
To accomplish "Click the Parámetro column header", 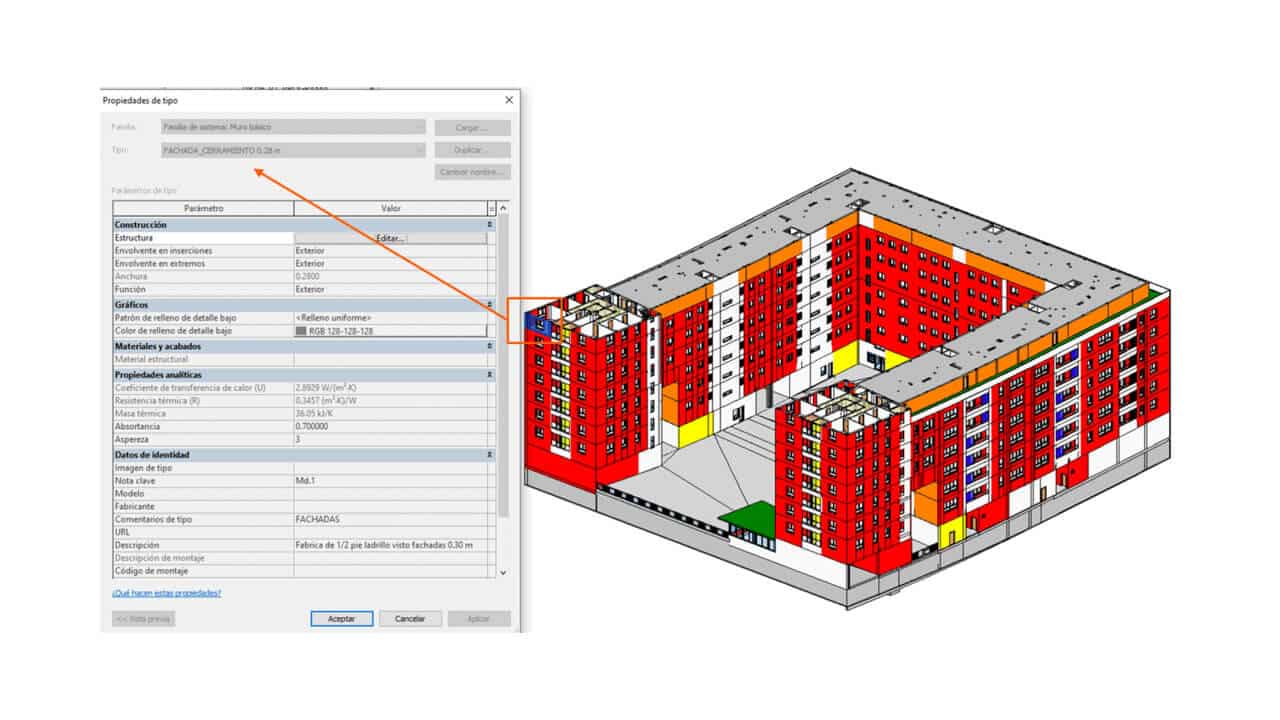I will 203,208.
